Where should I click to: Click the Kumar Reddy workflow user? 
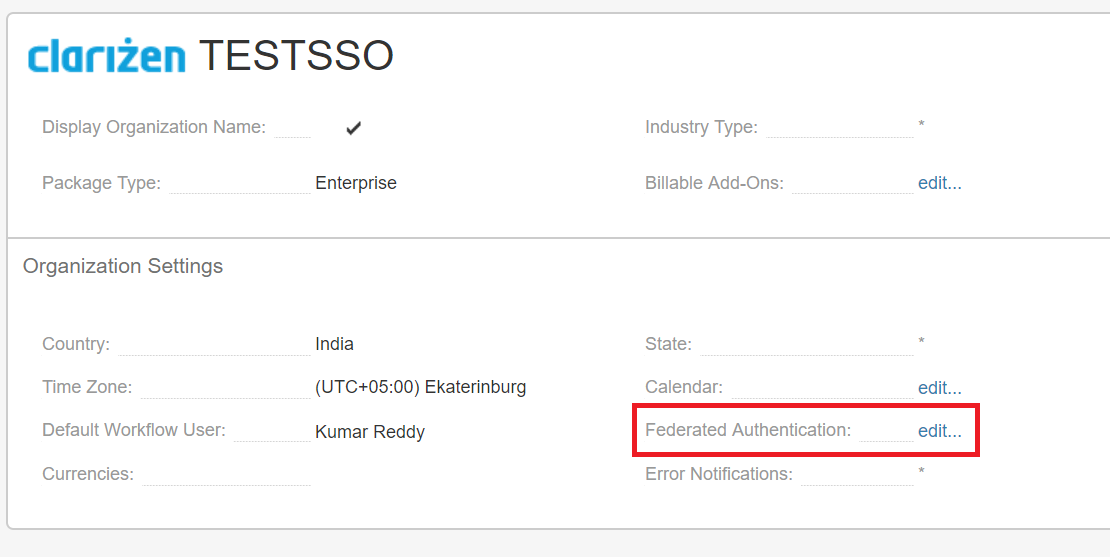point(369,432)
